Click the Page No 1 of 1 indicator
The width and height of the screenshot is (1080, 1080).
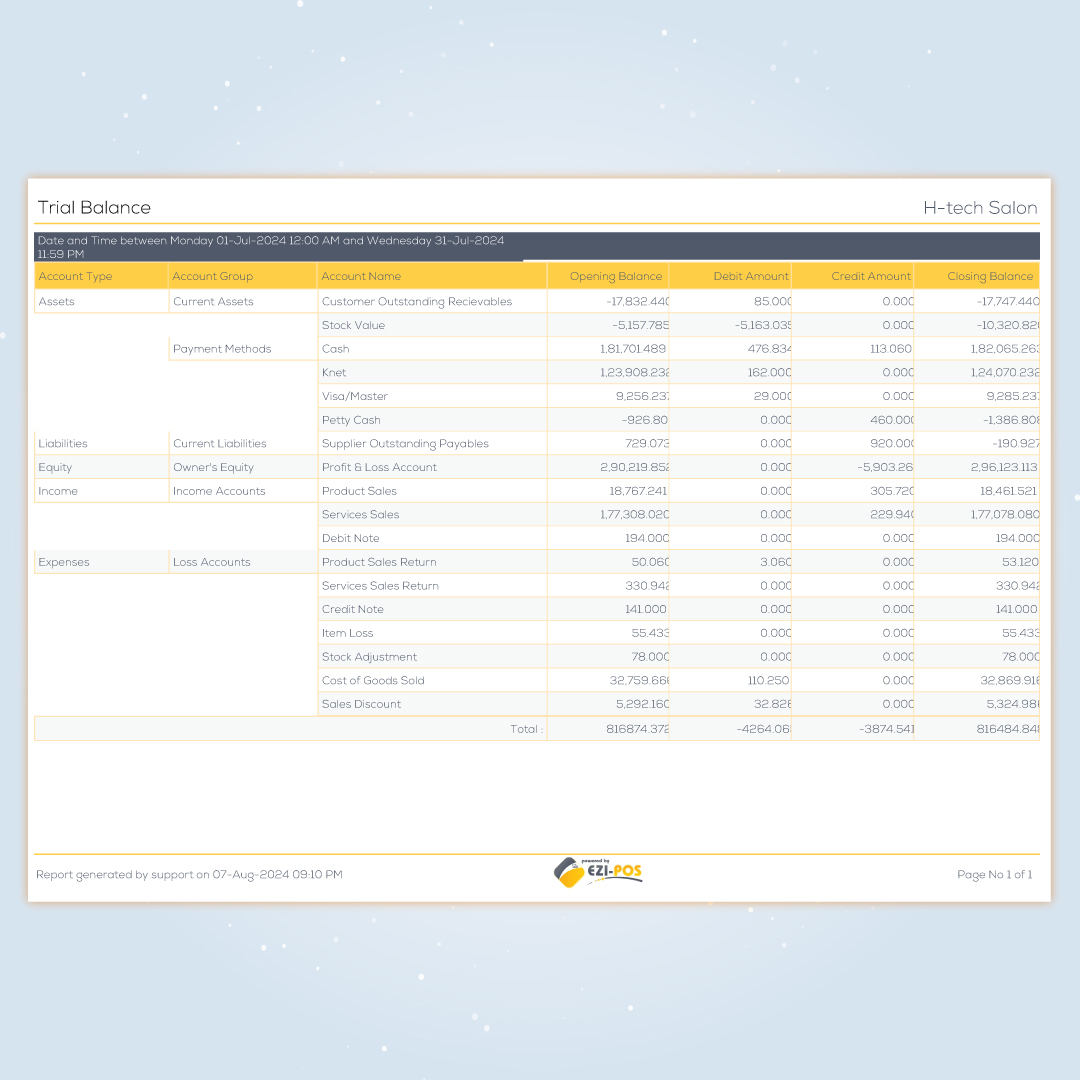(x=995, y=875)
